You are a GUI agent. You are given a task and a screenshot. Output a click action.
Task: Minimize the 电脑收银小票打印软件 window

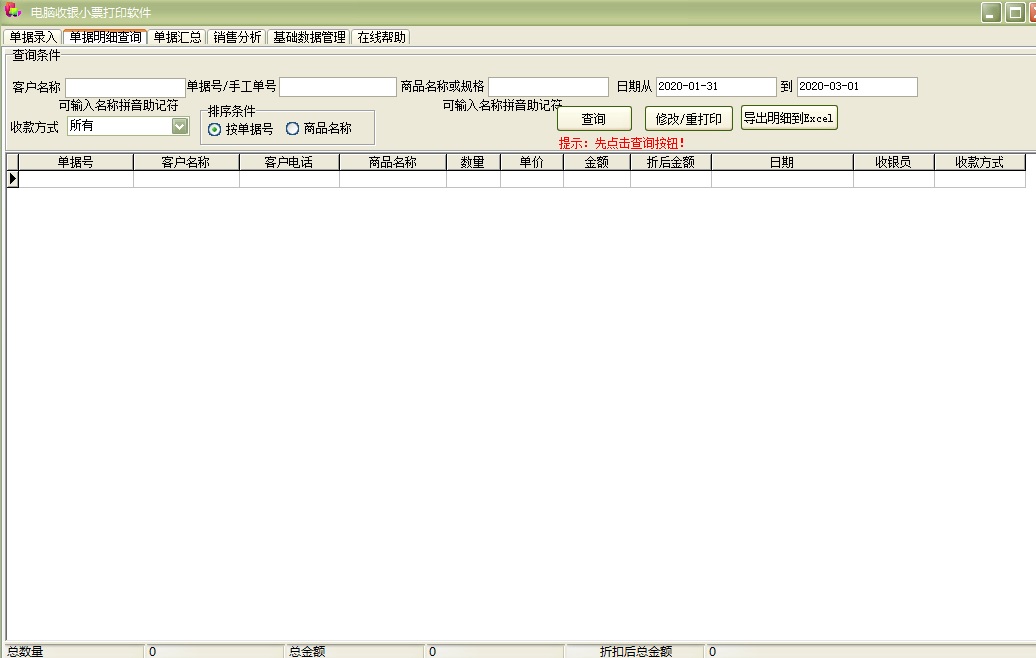coord(991,13)
